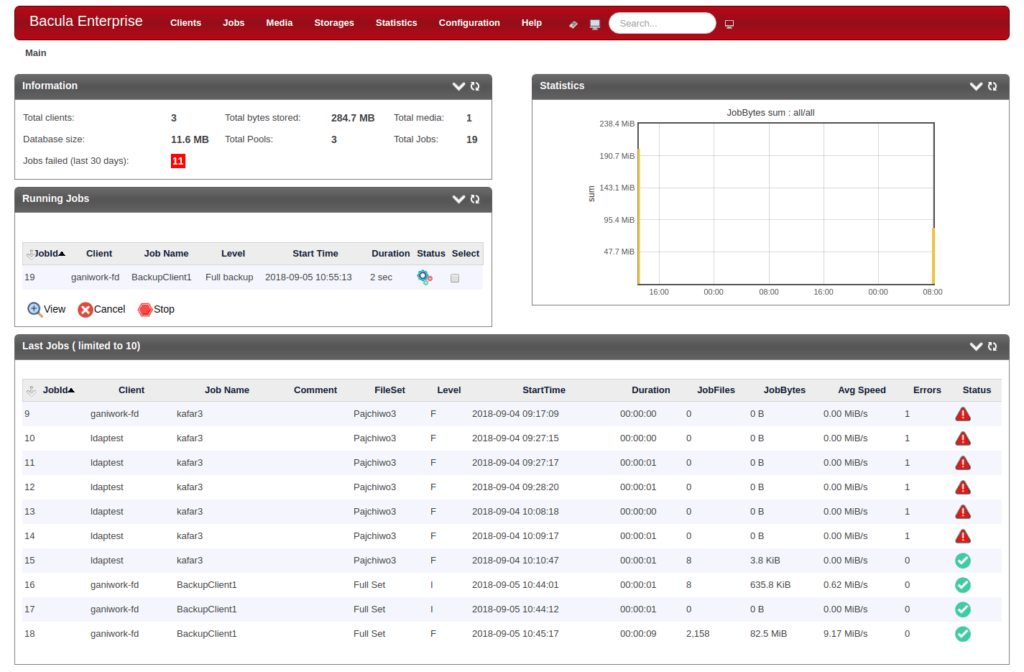Click the tag icon in the top bar
This screenshot has width=1024, height=672.
[573, 22]
